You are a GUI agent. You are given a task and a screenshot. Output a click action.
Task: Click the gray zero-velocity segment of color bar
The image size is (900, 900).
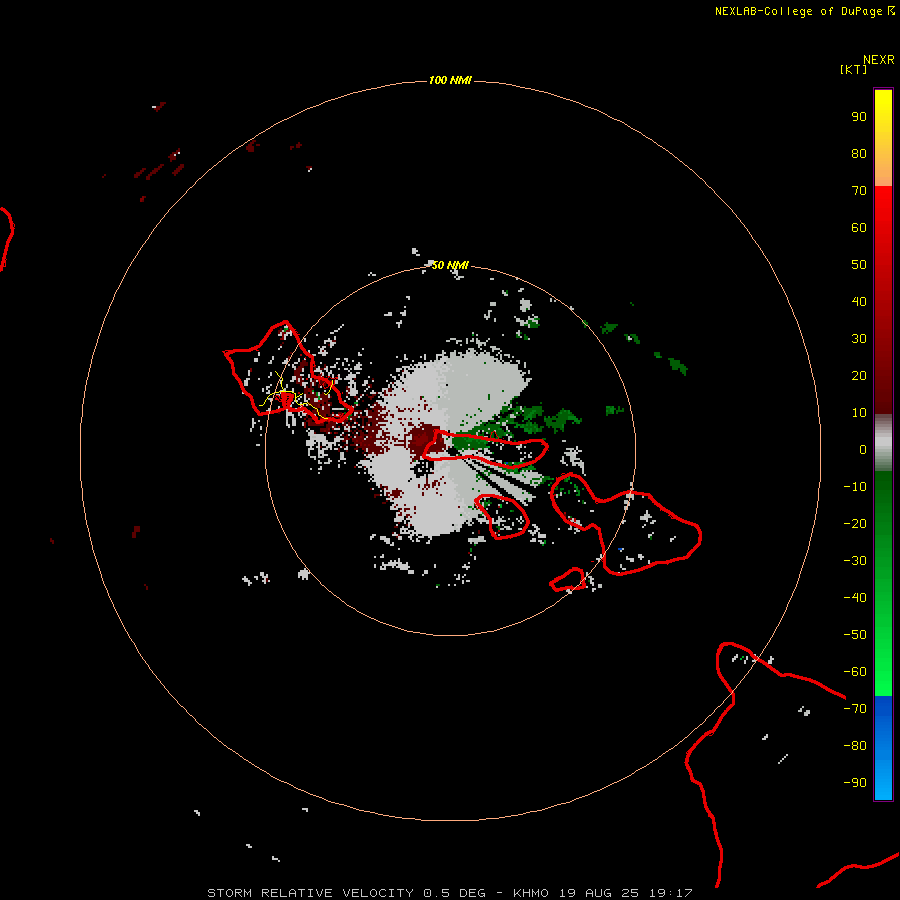(883, 443)
